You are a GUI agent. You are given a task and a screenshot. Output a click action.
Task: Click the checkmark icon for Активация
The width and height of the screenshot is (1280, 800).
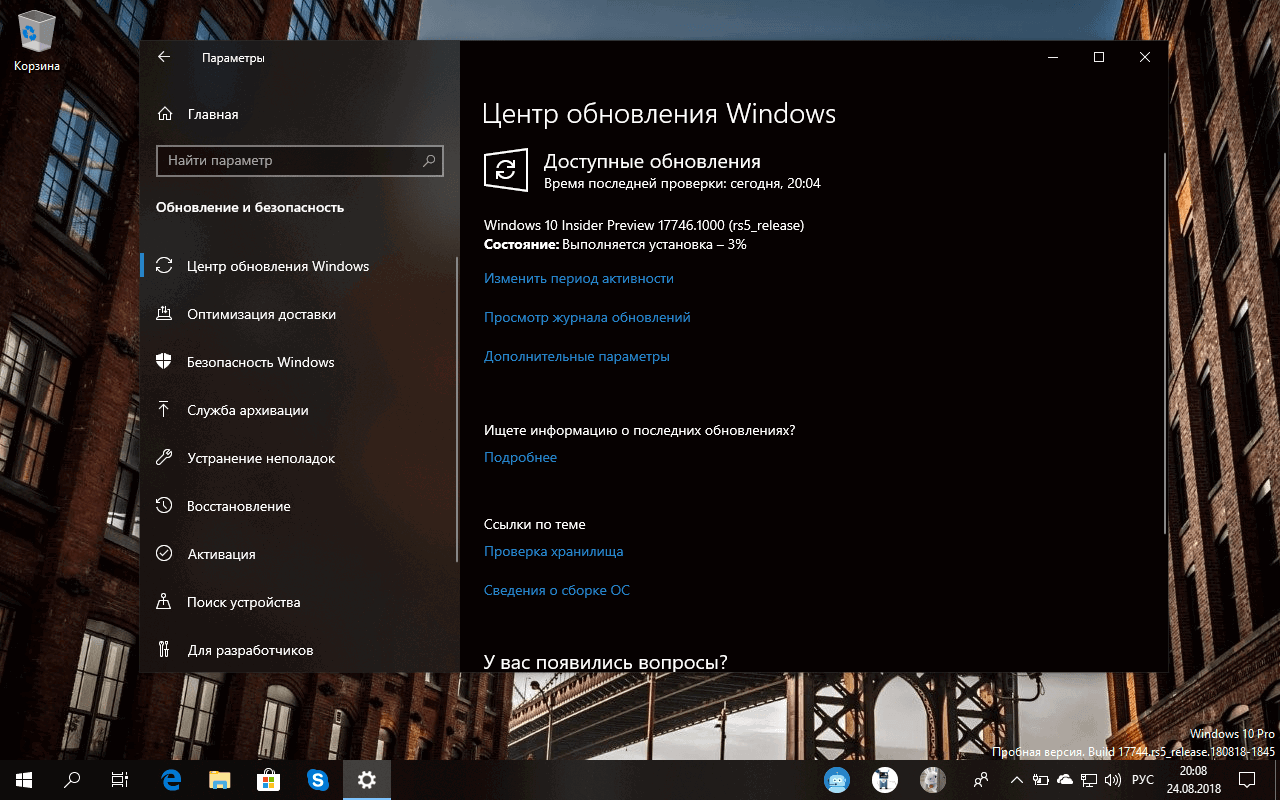(x=163, y=554)
